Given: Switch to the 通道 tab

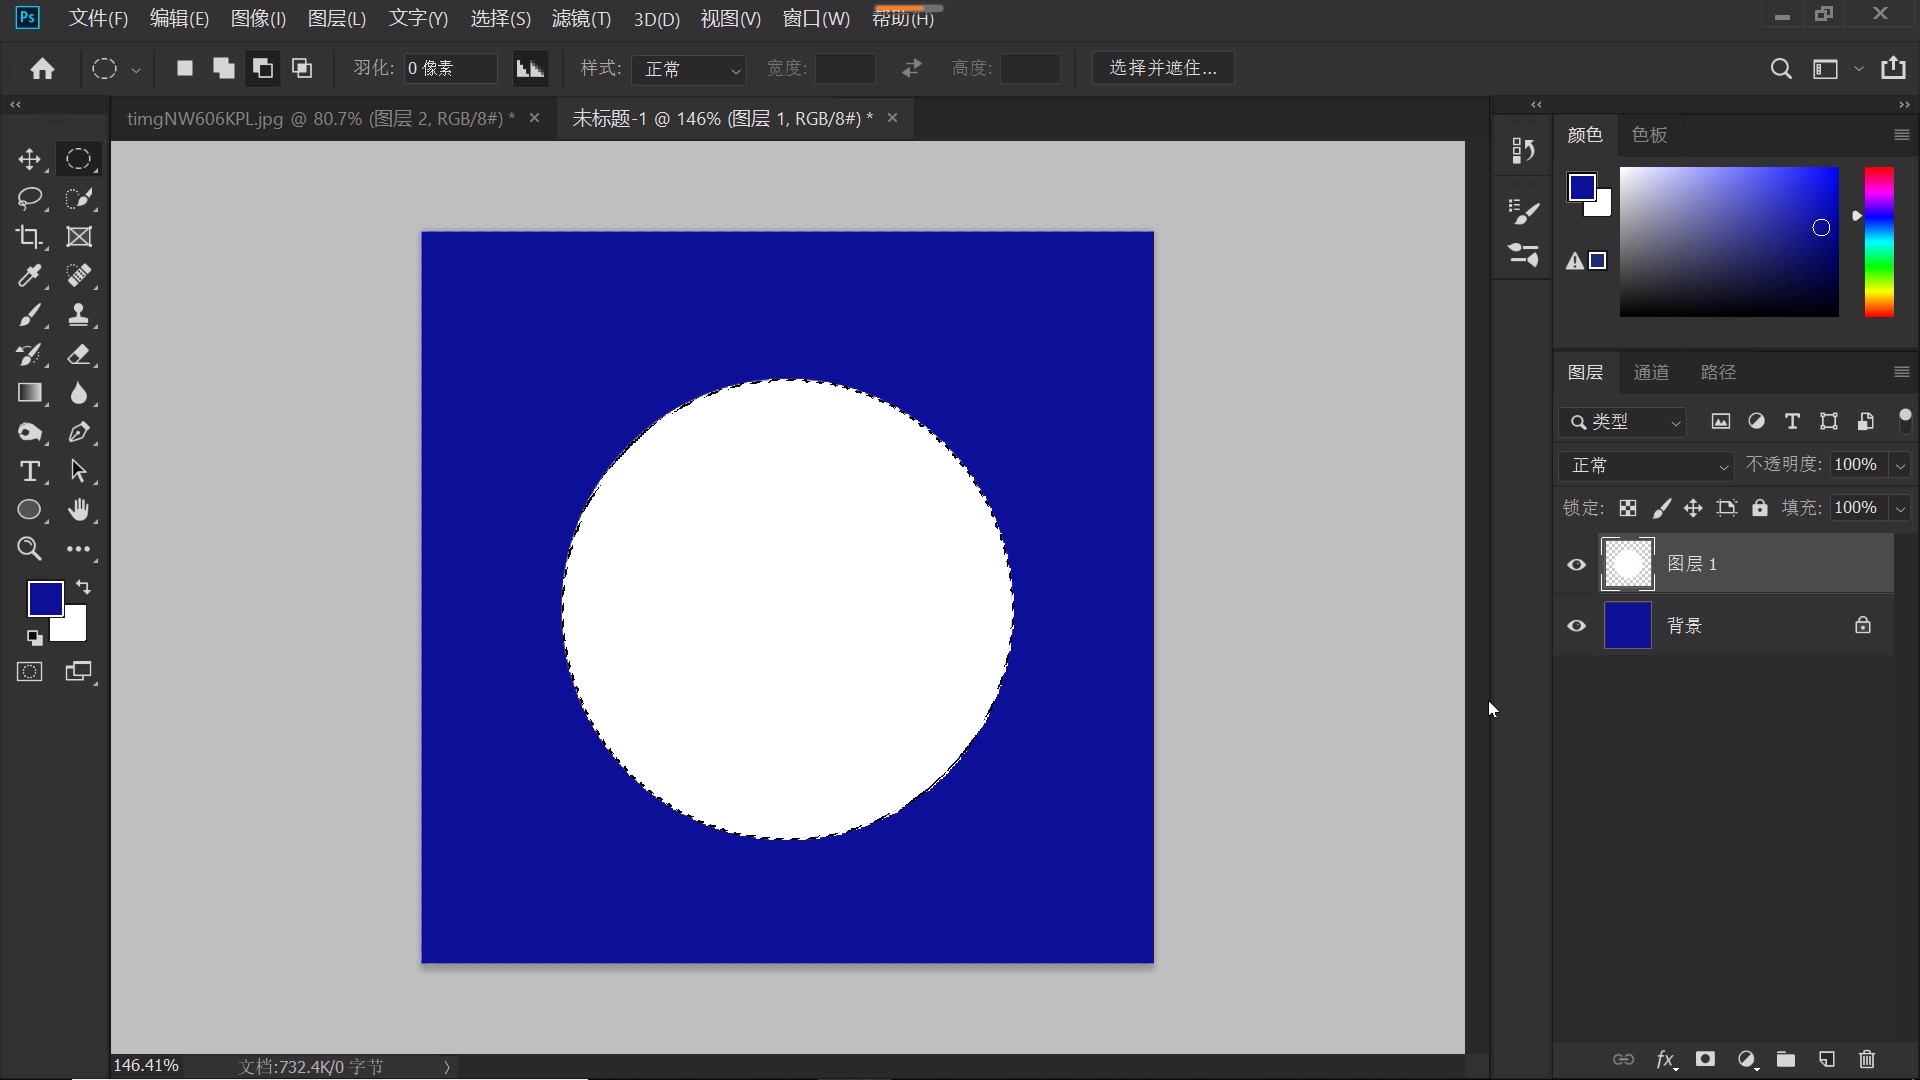Looking at the screenshot, I should [x=1651, y=372].
